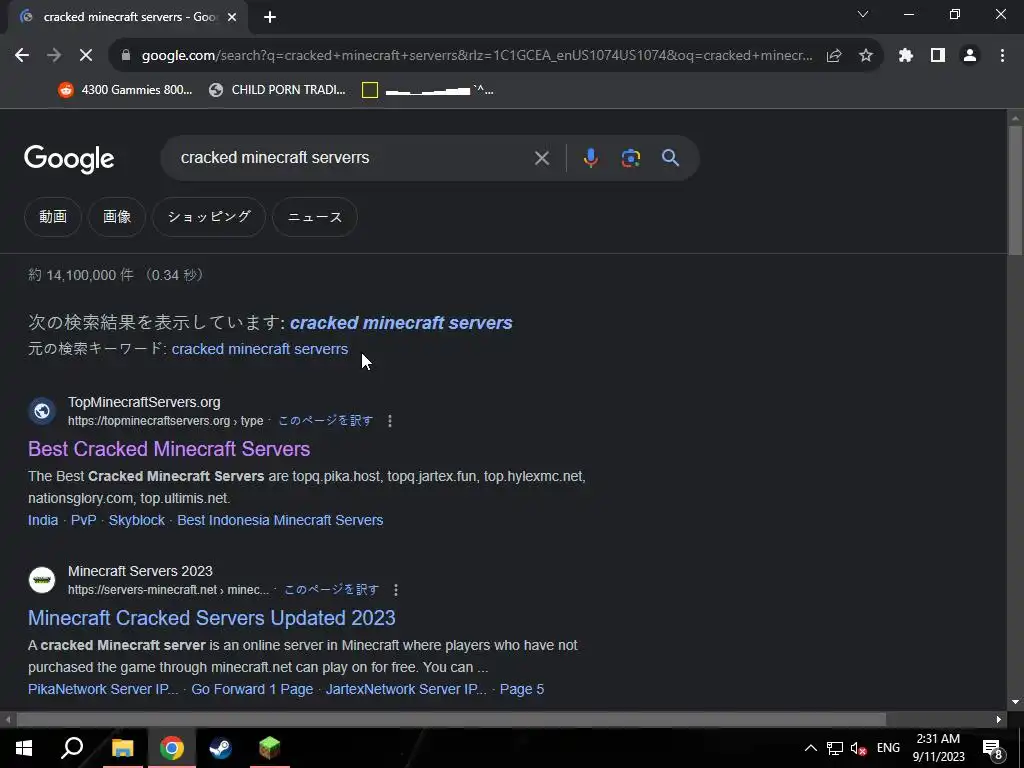Filter results by 動画 (videos)

[x=53, y=217]
